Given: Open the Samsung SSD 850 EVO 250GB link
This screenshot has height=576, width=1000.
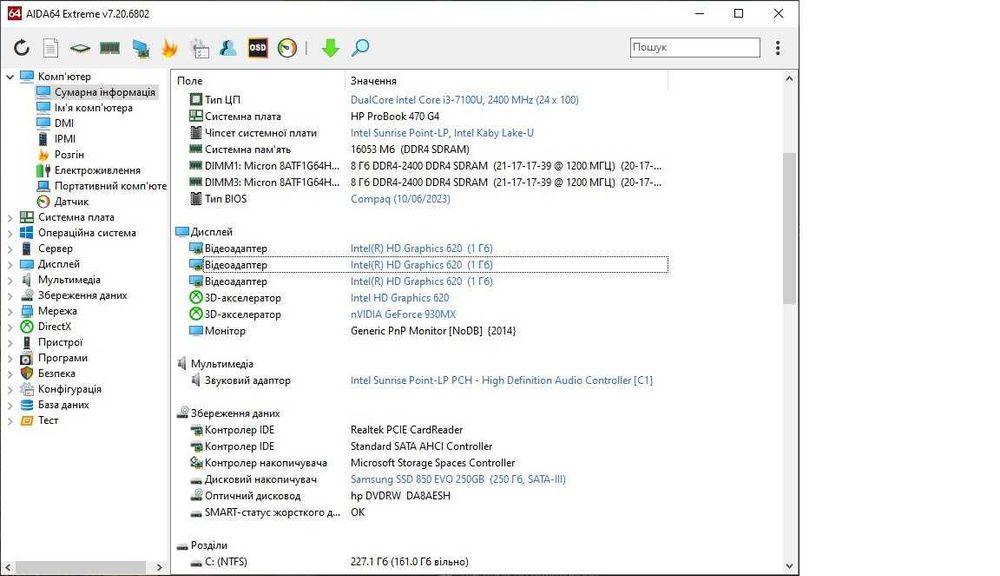Looking at the screenshot, I should pos(458,479).
